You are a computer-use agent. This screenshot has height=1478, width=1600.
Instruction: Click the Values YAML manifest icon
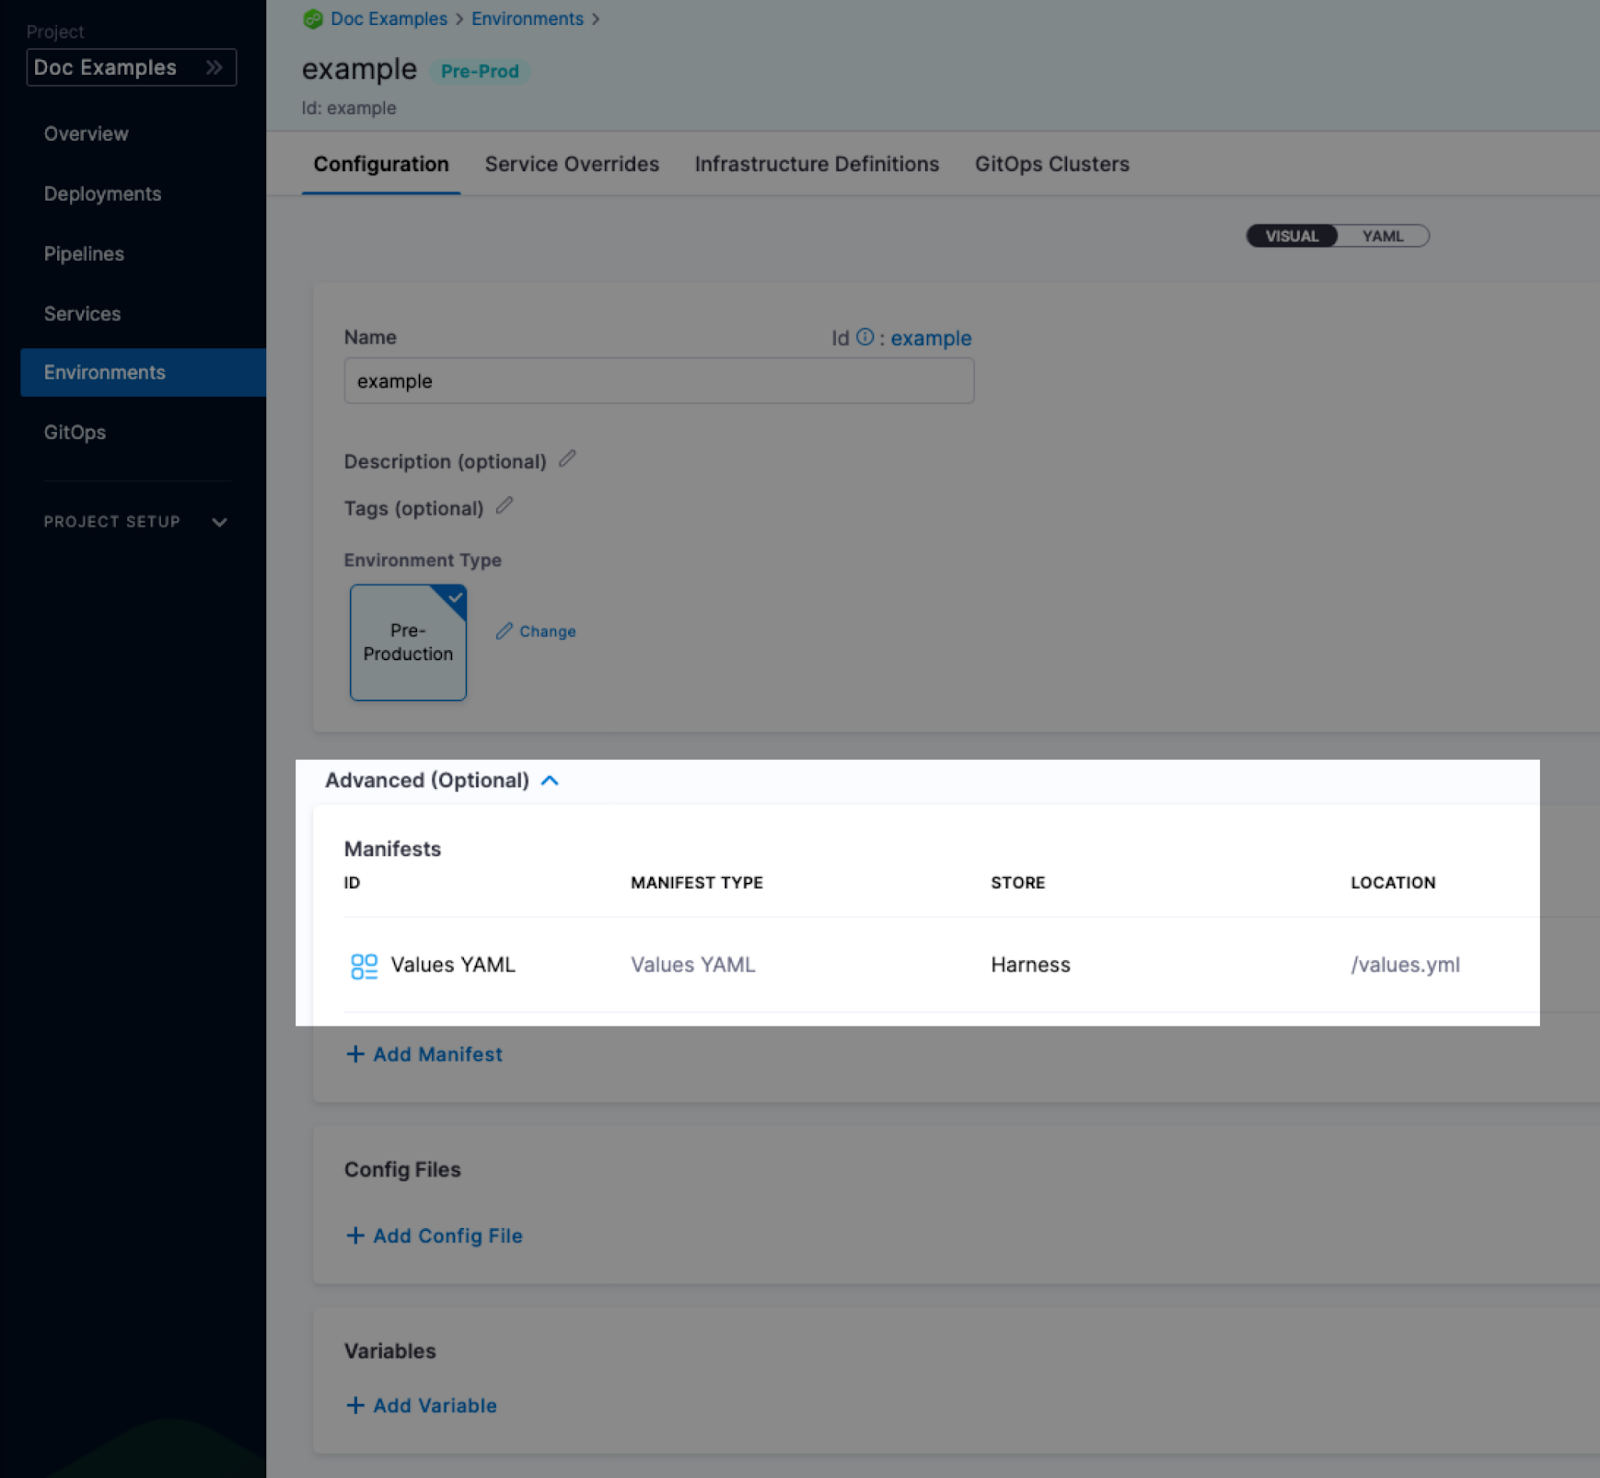[364, 966]
